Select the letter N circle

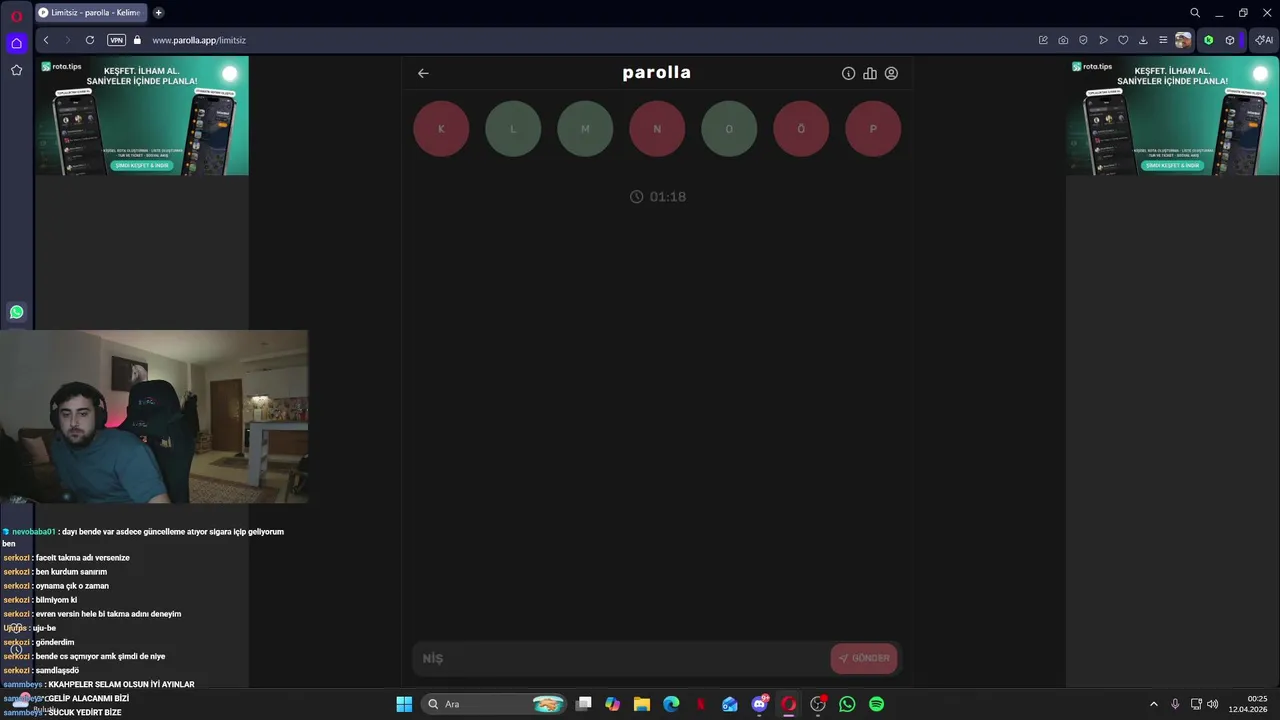(x=657, y=129)
